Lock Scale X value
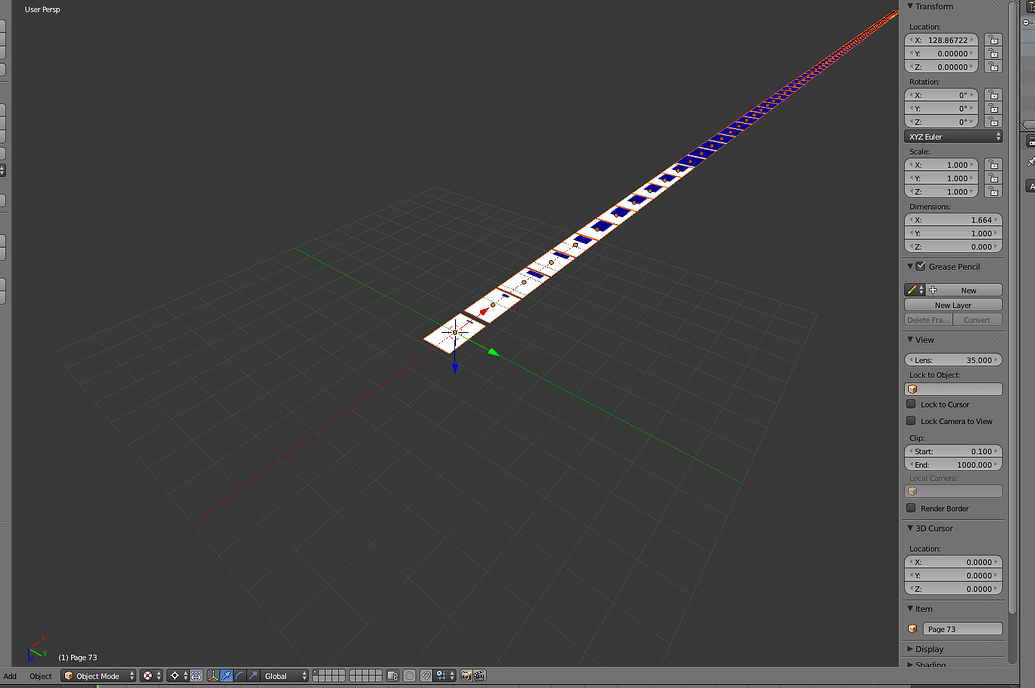The width and height of the screenshot is (1035, 688). click(993, 164)
